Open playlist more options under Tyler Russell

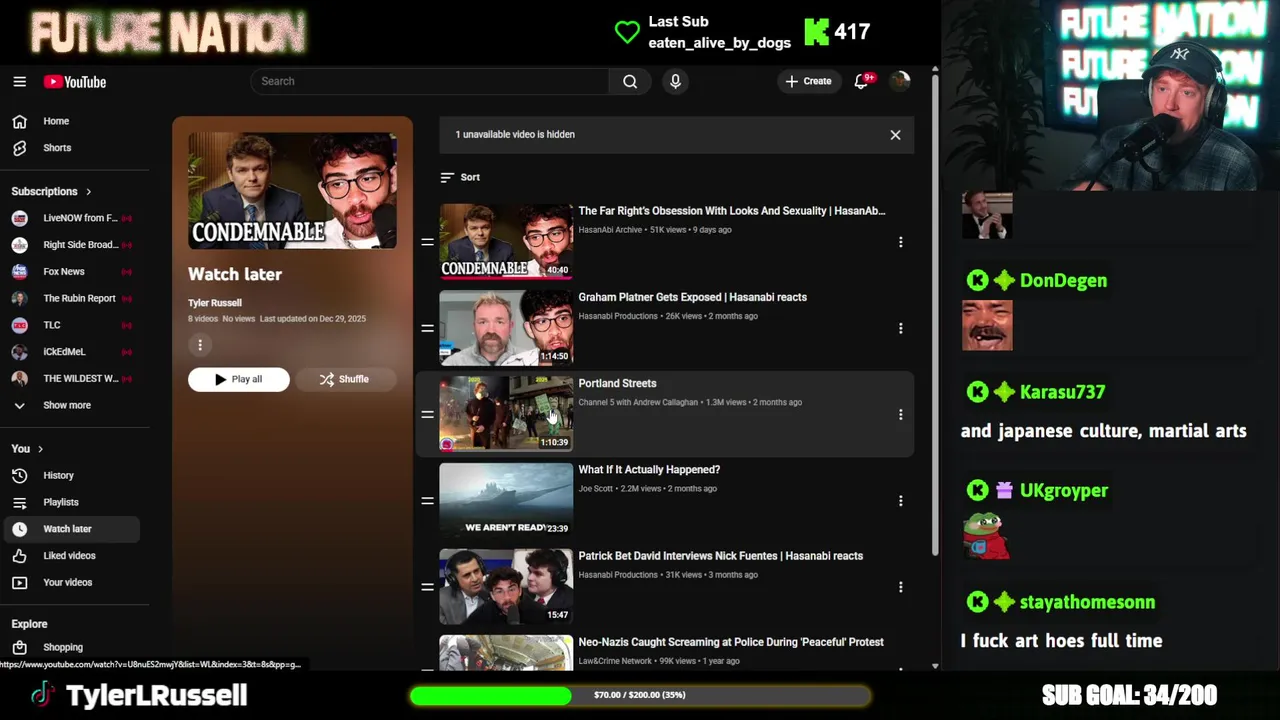click(x=200, y=345)
